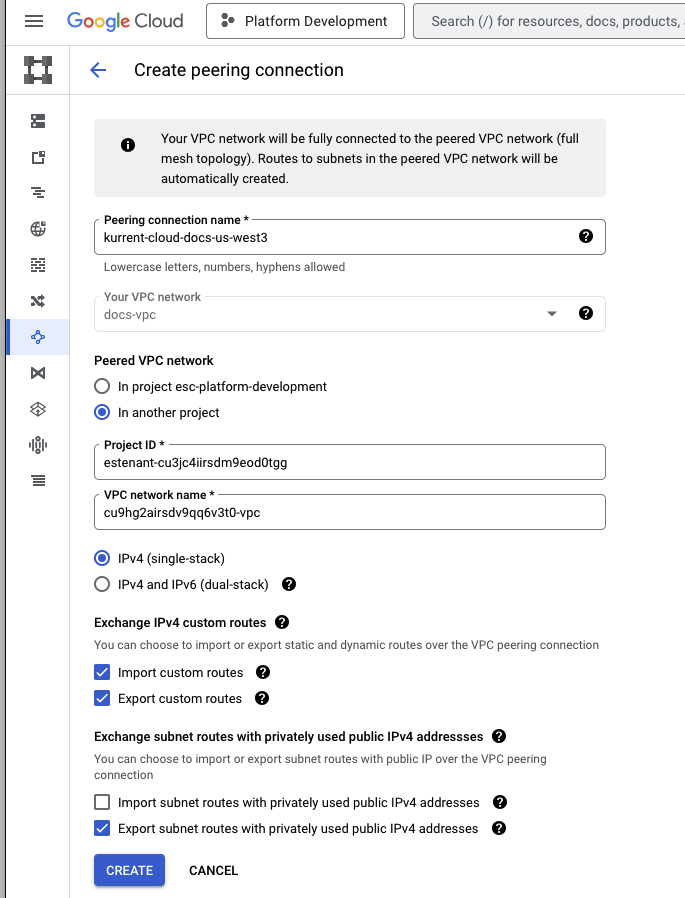
Task: Open the Google Cloud navigation hamburger menu
Action: [x=33, y=21]
